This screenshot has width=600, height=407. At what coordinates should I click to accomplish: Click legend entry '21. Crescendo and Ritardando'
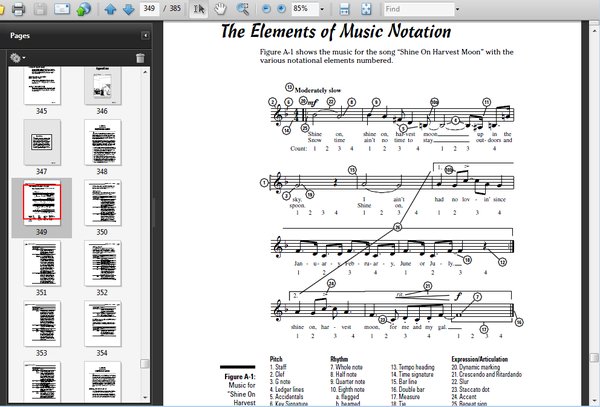pos(486,374)
